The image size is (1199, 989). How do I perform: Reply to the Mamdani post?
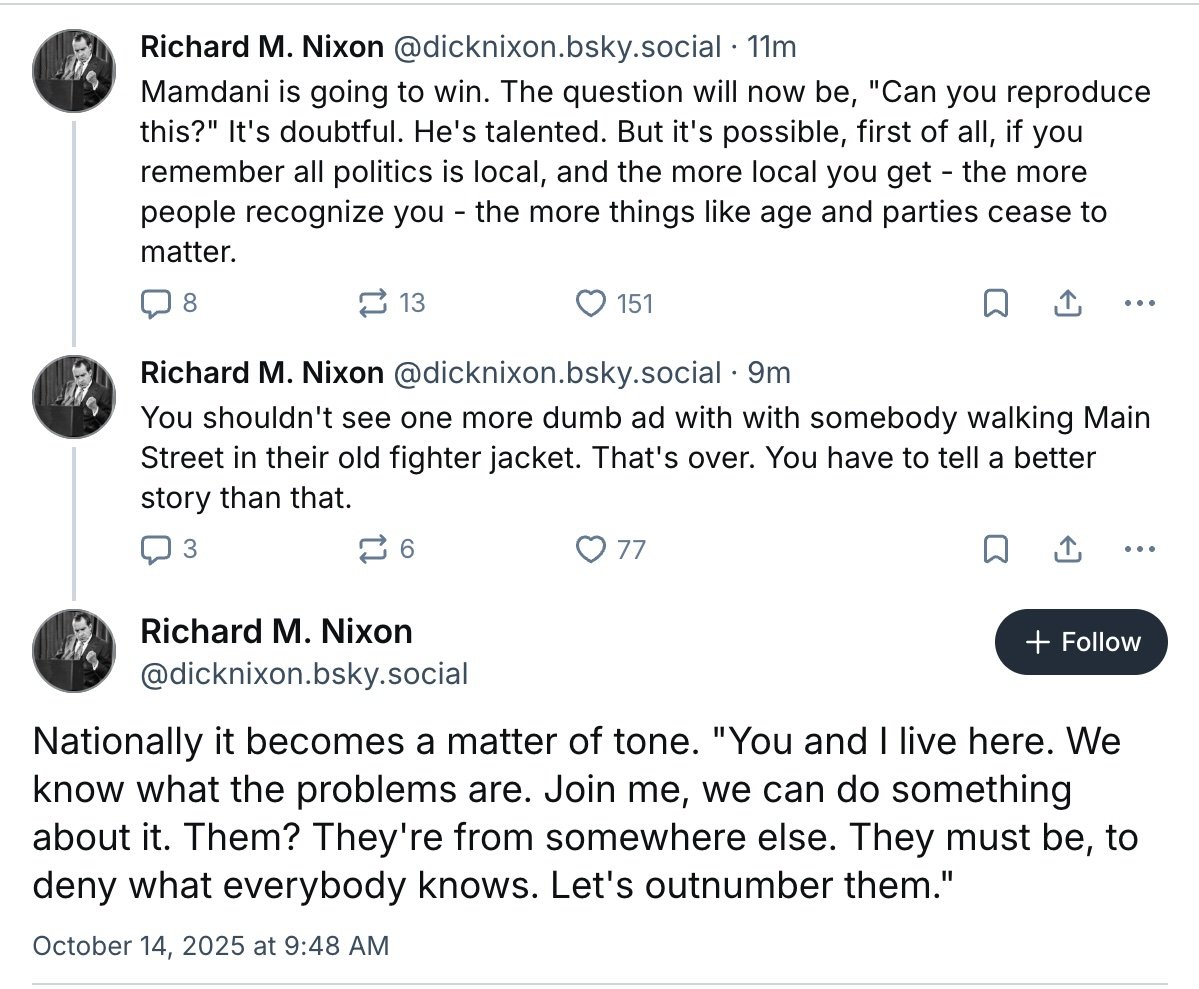tap(156, 303)
